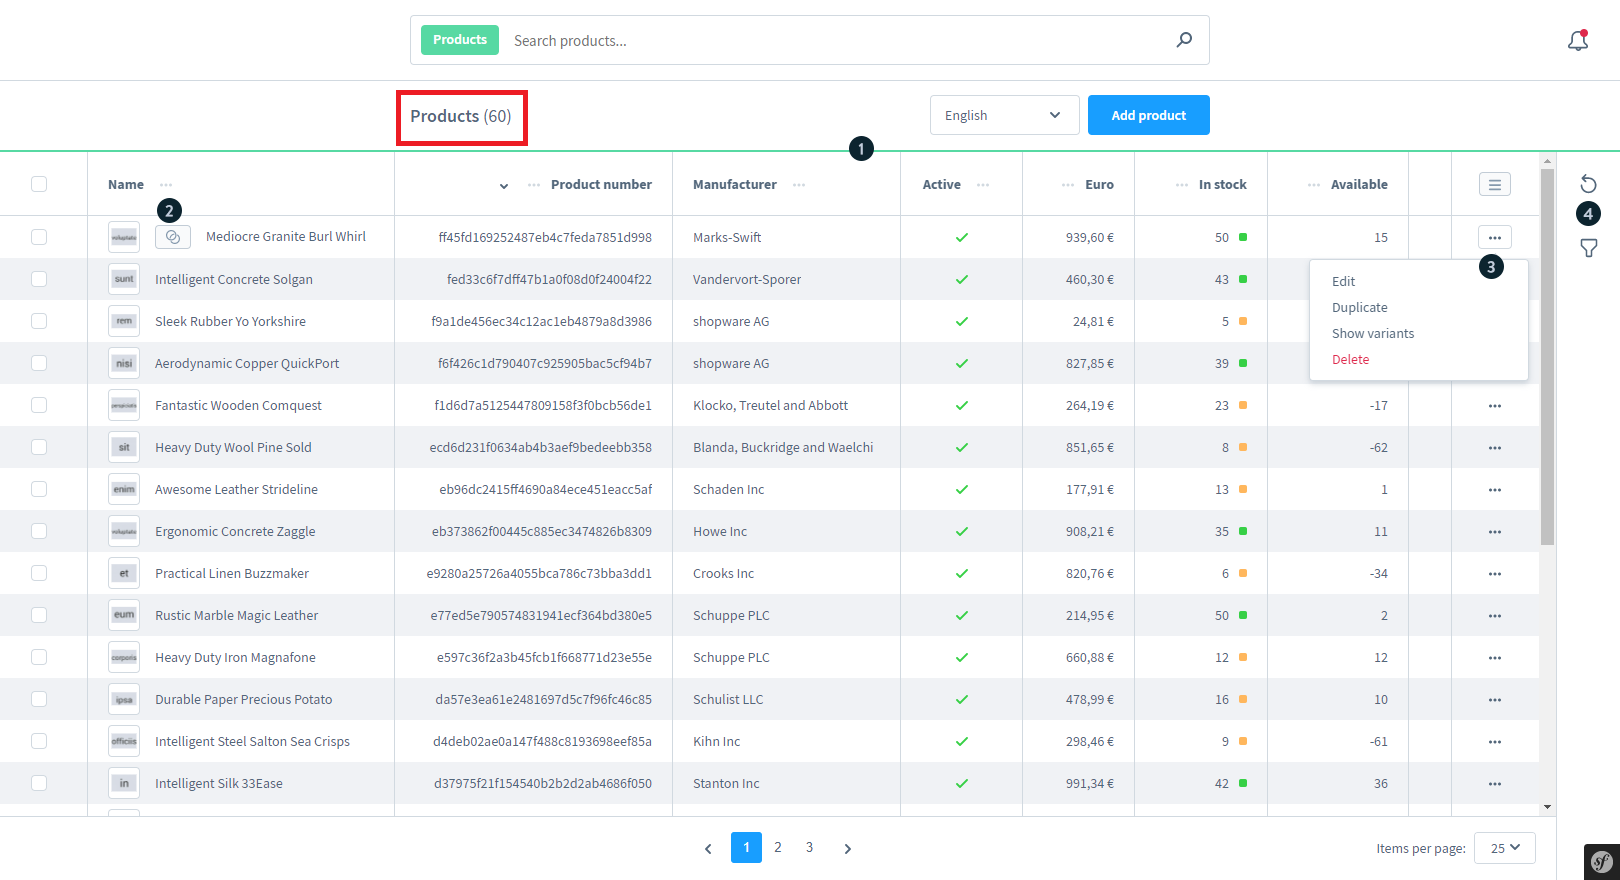
Task: Click Delete in the context menu
Action: pyautogui.click(x=1350, y=360)
